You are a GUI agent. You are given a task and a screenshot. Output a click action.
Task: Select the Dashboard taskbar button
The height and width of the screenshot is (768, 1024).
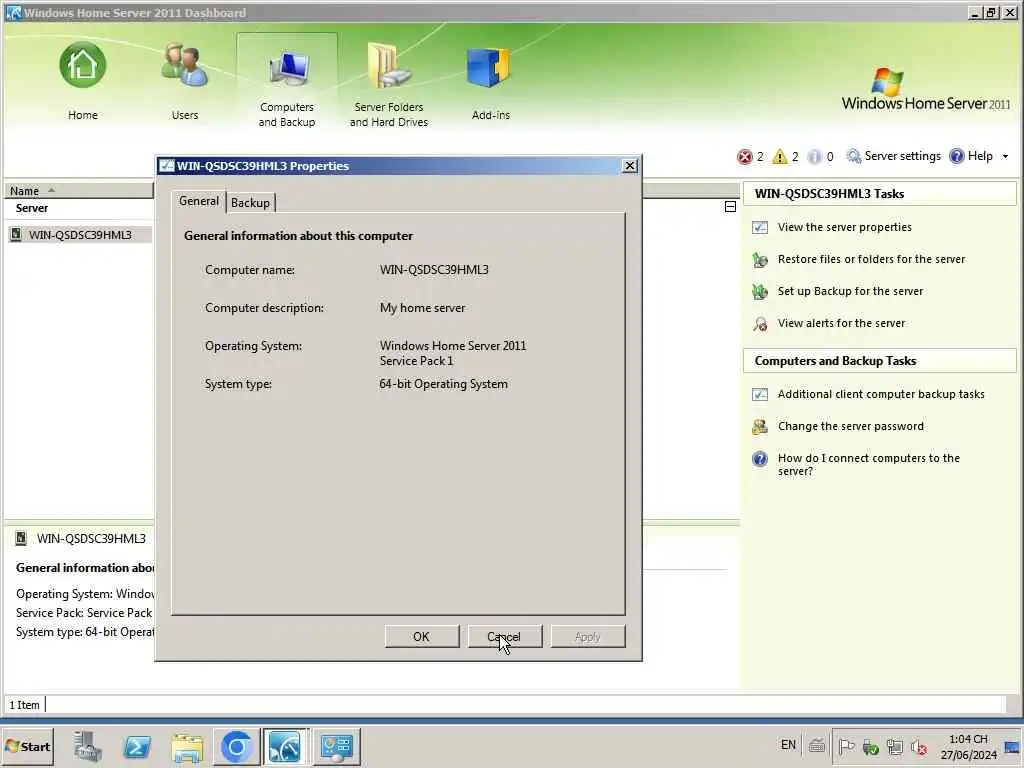[x=285, y=746]
